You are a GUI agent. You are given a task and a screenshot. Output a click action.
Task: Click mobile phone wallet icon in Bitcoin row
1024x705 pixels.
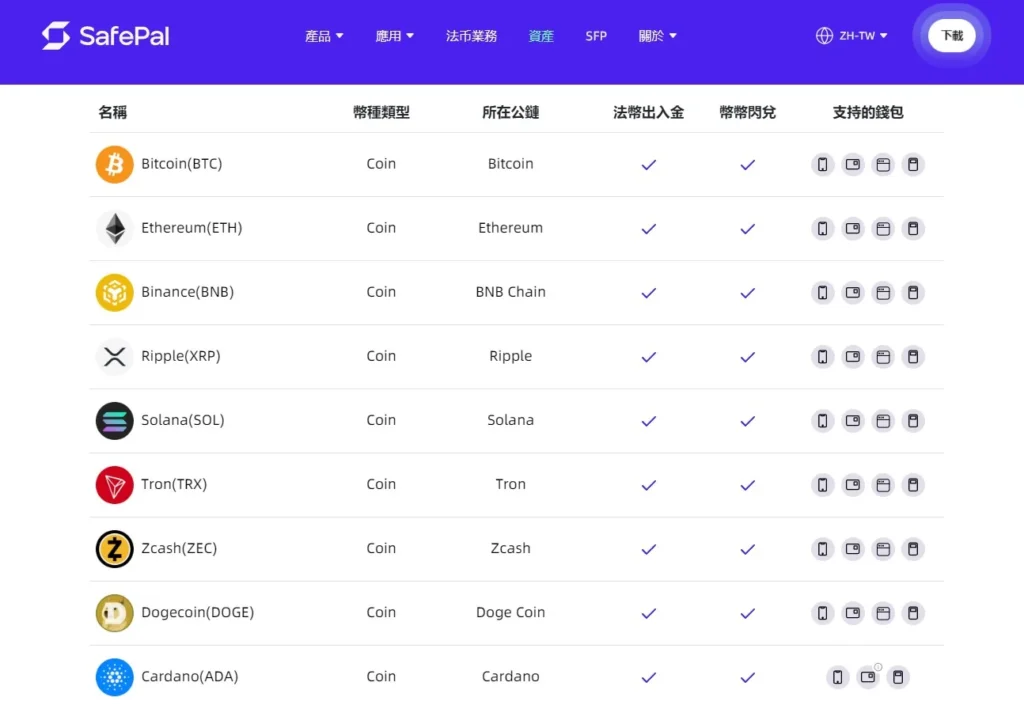click(823, 164)
